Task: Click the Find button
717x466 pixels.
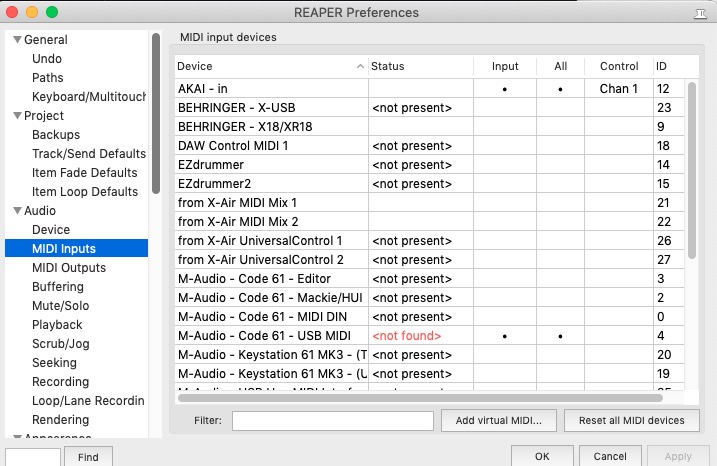Action: pos(87,457)
